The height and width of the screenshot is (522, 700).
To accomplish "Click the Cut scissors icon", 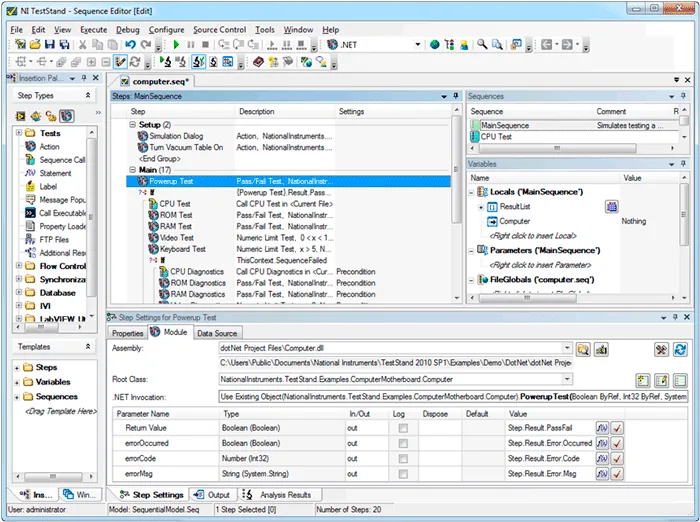I will pos(83,45).
